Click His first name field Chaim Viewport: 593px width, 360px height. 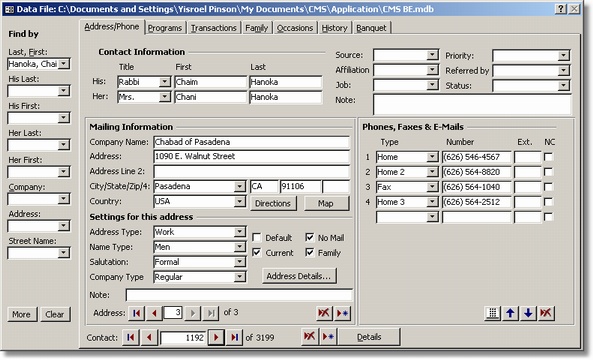(211, 82)
